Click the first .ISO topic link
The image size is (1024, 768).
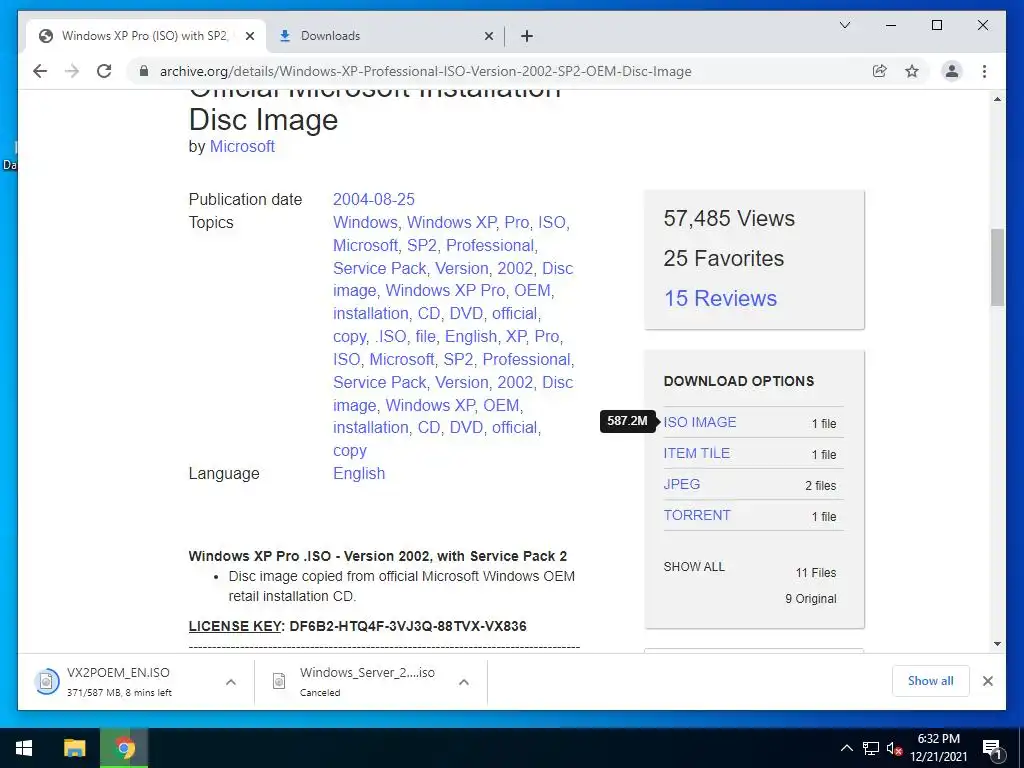coord(391,336)
